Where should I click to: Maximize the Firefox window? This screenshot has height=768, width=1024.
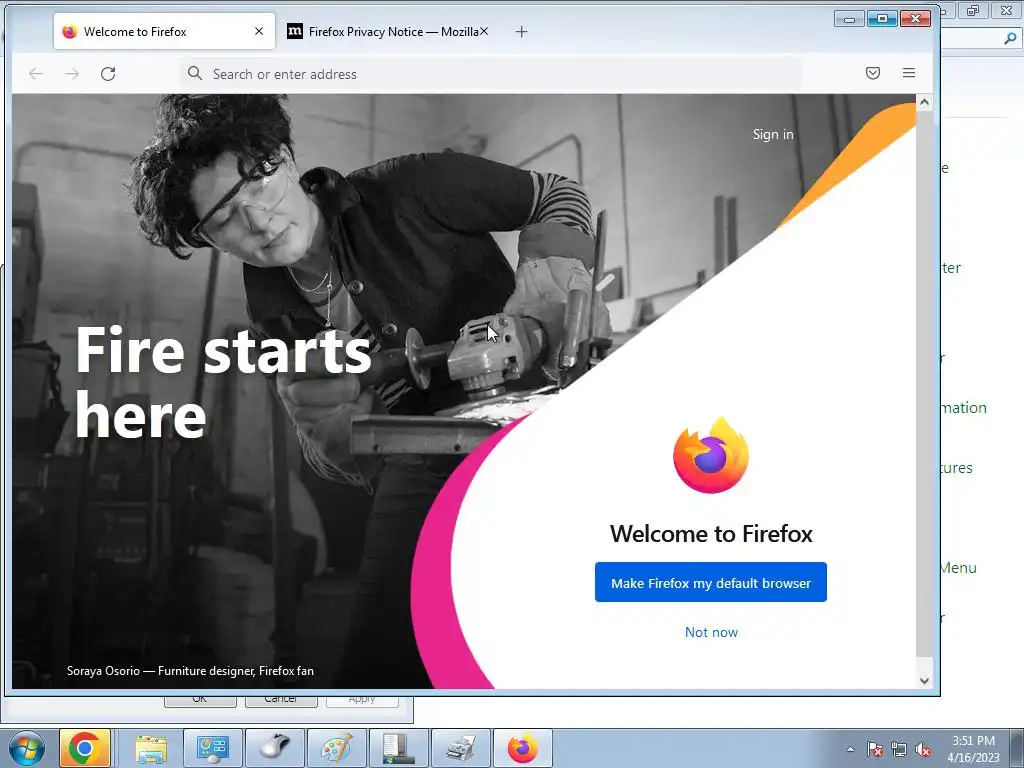click(x=882, y=19)
